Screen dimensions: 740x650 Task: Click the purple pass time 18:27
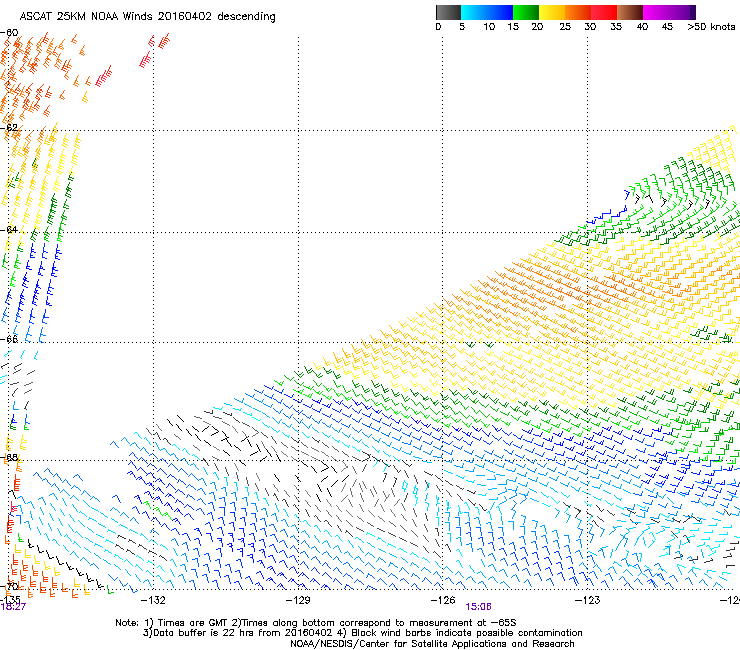click(x=13, y=607)
